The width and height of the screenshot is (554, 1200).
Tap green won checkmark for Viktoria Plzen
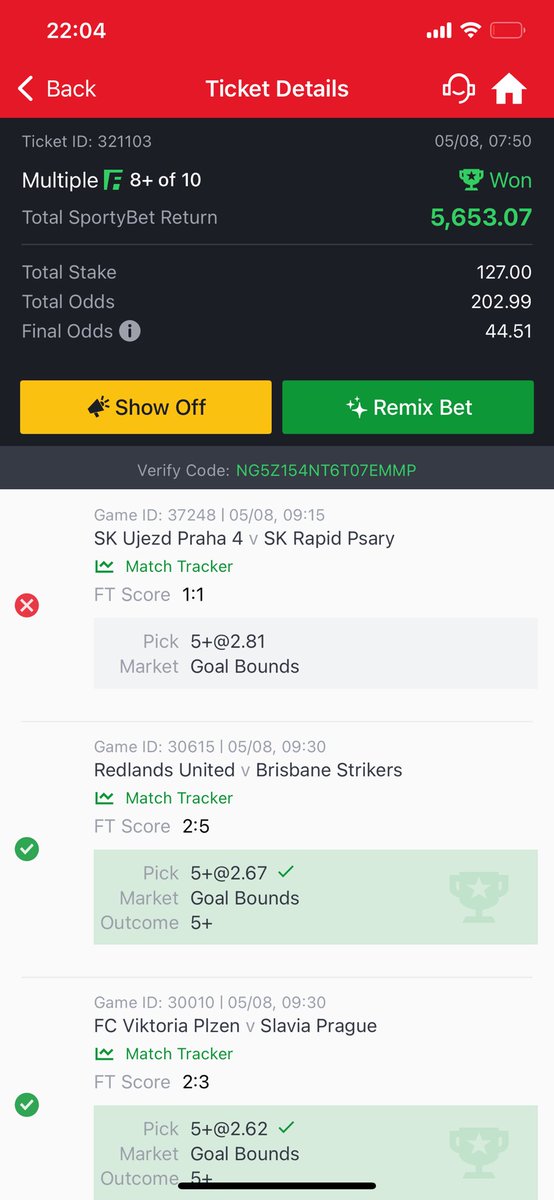coord(27,1105)
